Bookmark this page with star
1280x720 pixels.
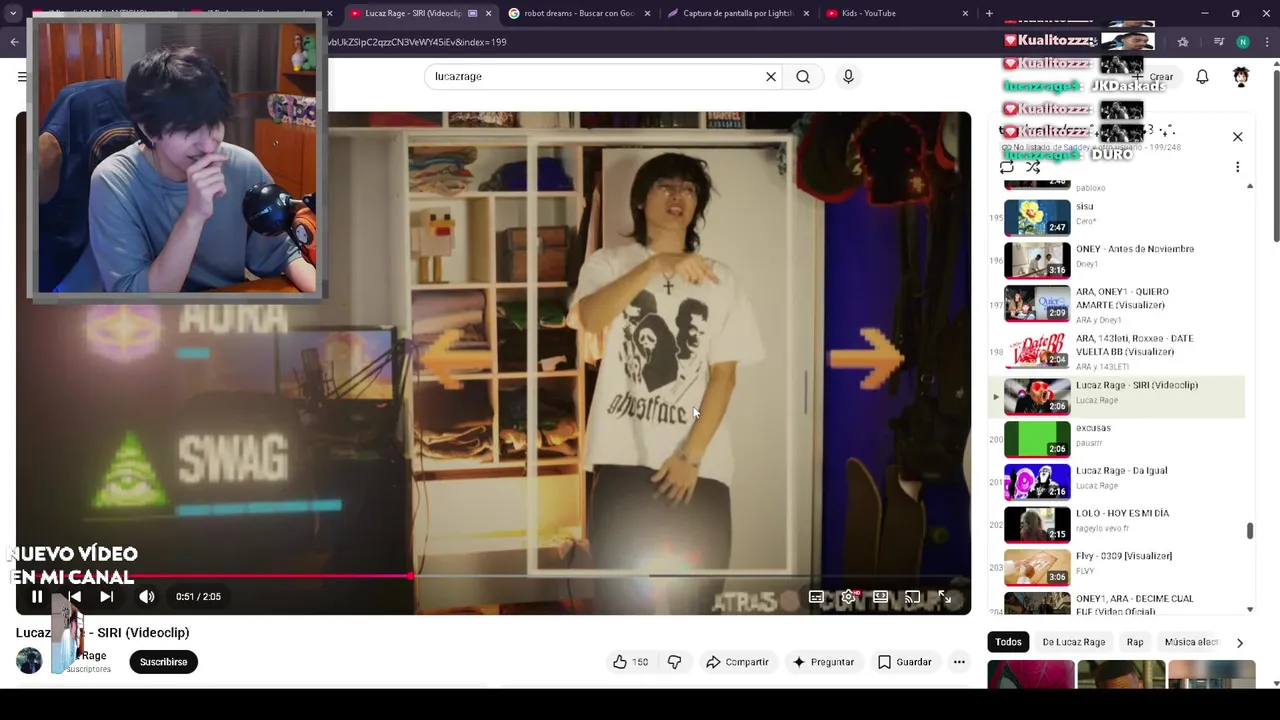pos(1183,42)
